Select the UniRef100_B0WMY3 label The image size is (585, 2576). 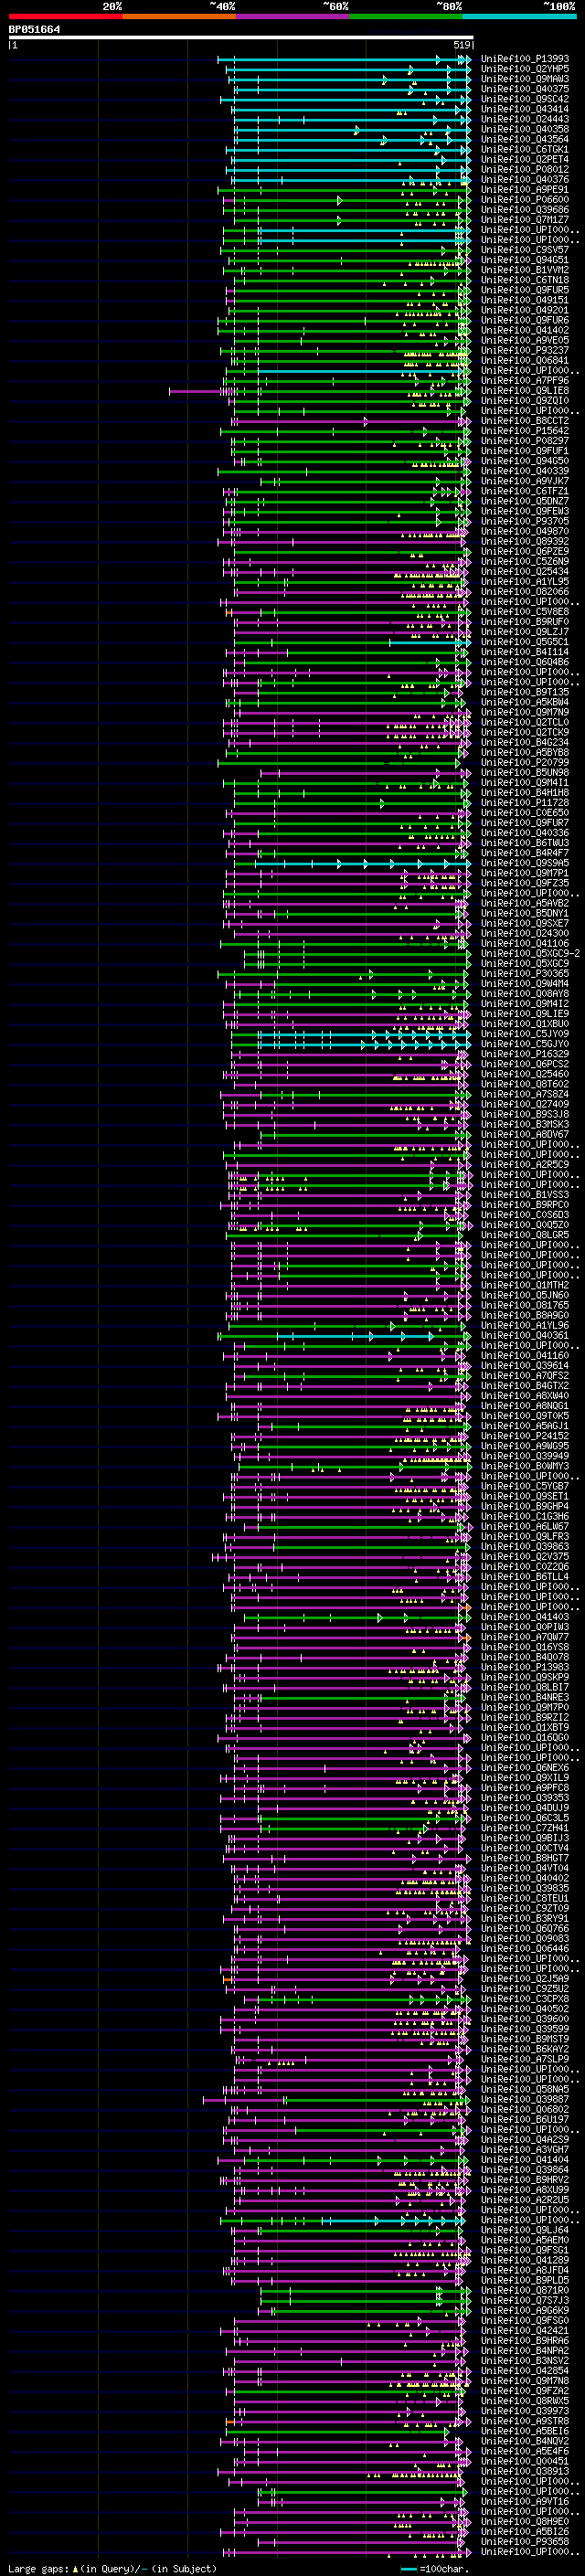pyautogui.click(x=524, y=1466)
